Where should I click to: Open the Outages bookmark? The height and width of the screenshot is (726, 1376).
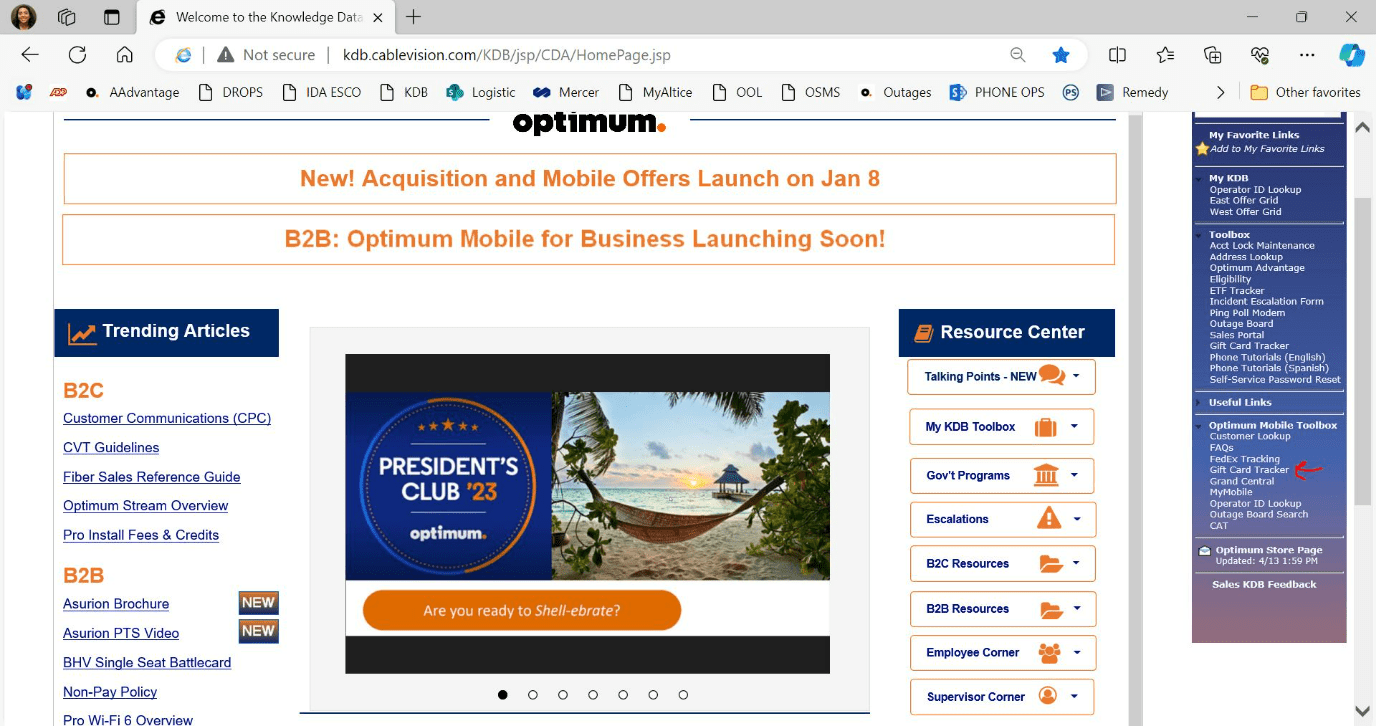[x=895, y=92]
